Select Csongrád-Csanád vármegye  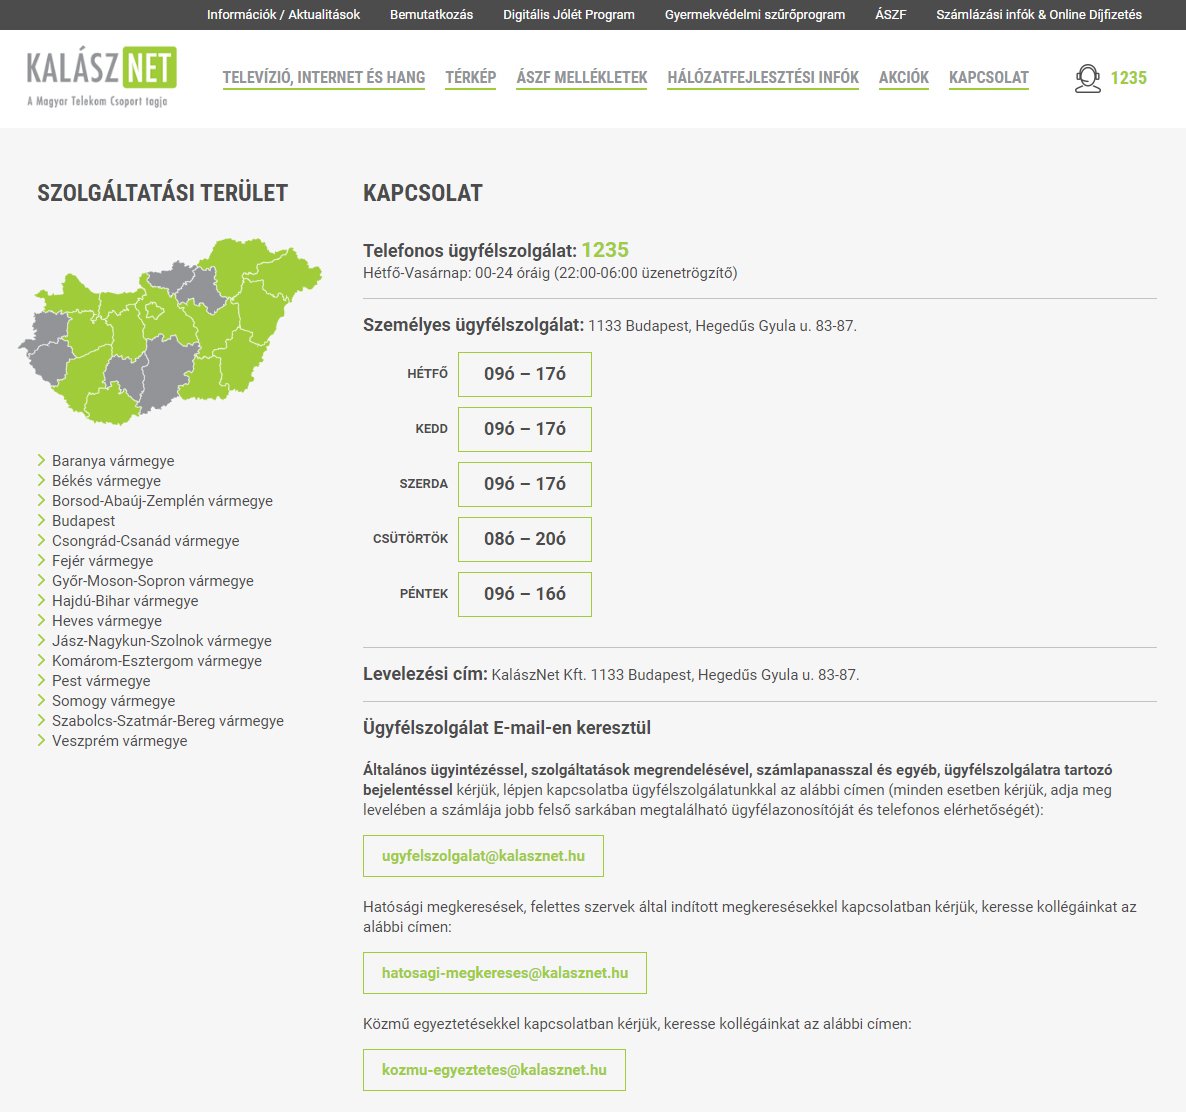coord(145,541)
